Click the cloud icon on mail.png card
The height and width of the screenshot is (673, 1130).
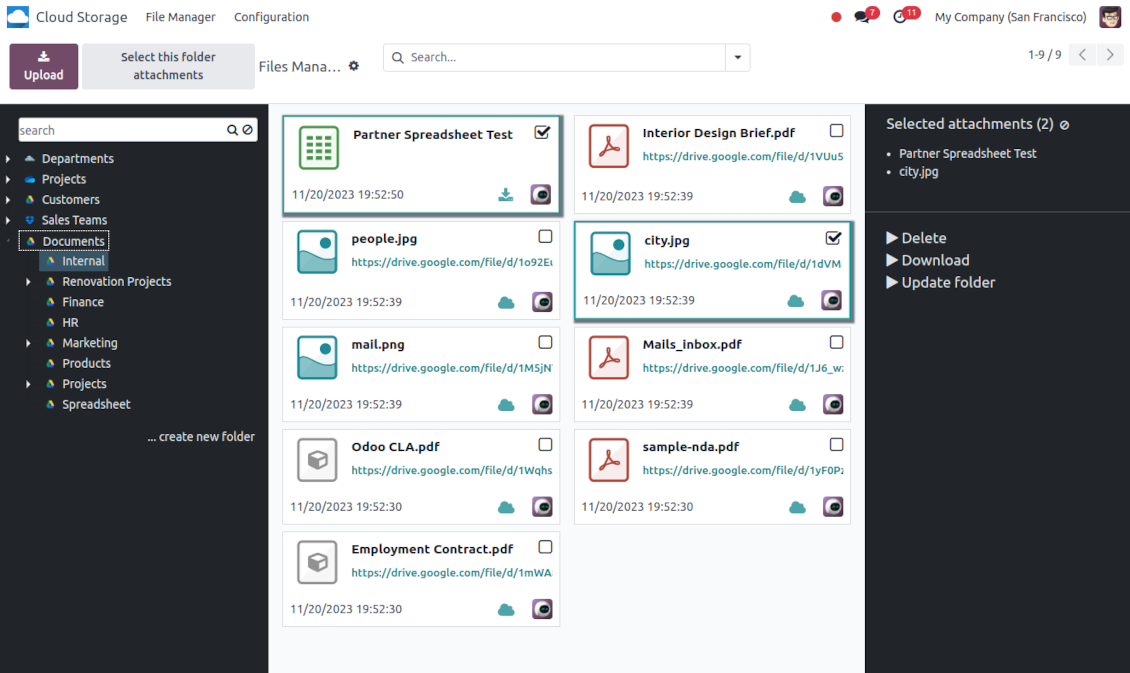pos(506,404)
